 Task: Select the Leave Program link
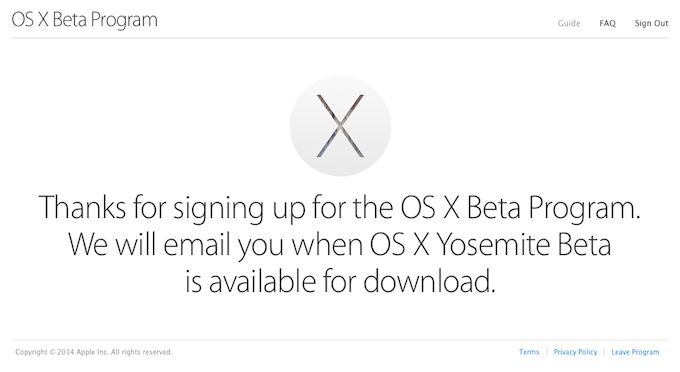coord(635,352)
